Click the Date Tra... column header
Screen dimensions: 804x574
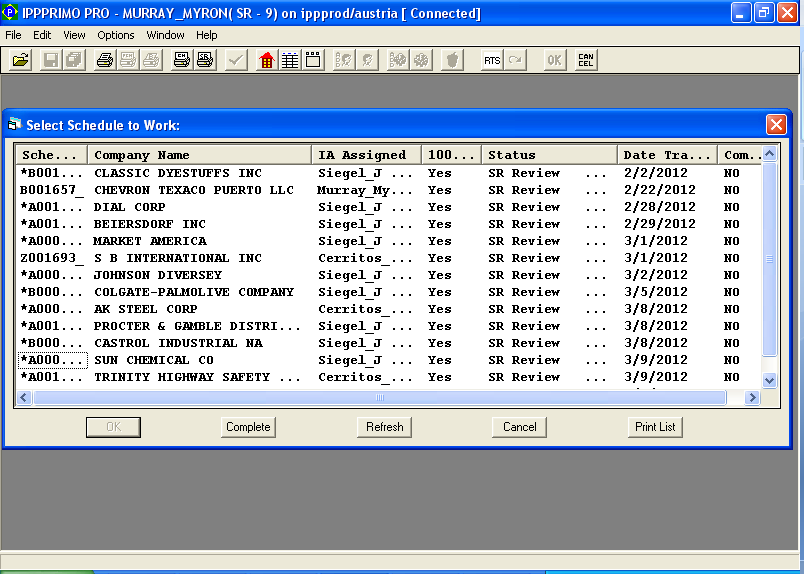tap(667, 155)
